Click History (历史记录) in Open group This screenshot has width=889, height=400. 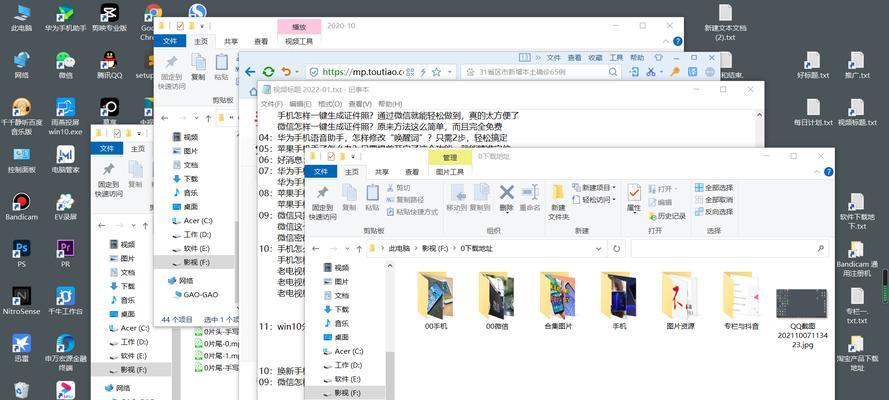click(x=666, y=216)
